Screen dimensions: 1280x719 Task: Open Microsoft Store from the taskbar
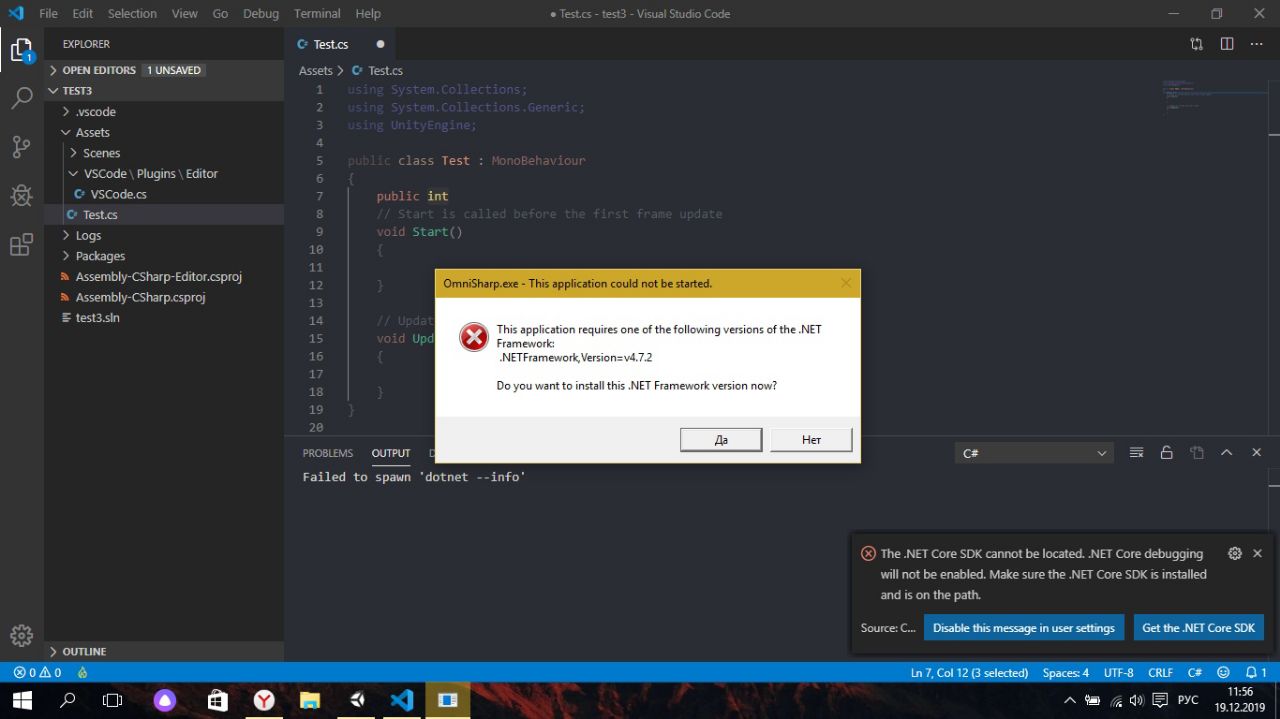[x=217, y=700]
